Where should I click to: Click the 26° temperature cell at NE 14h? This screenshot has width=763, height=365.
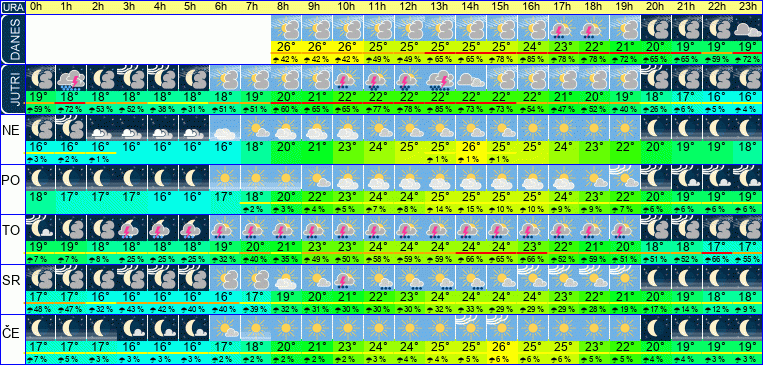471,146
